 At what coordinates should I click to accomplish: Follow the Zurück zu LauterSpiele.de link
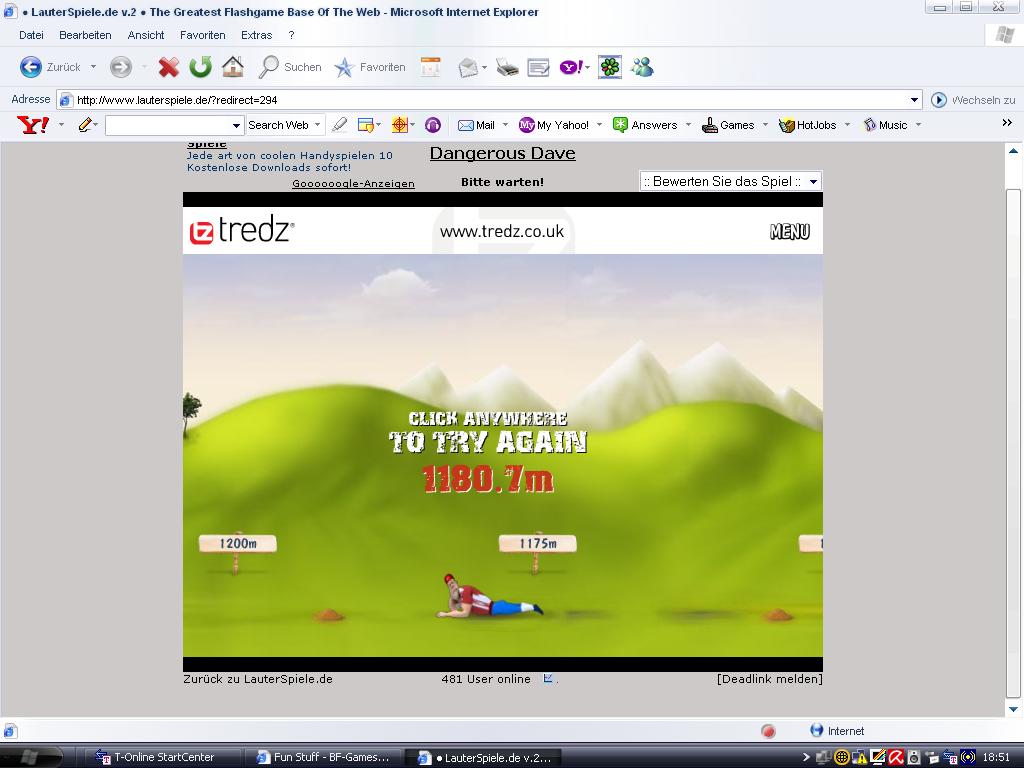[258, 679]
